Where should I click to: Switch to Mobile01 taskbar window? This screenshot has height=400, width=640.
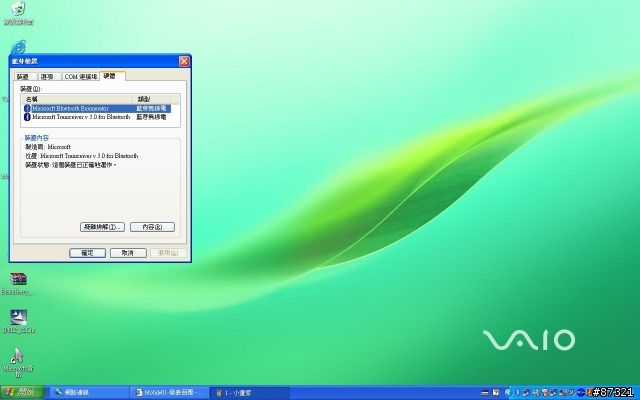point(170,393)
